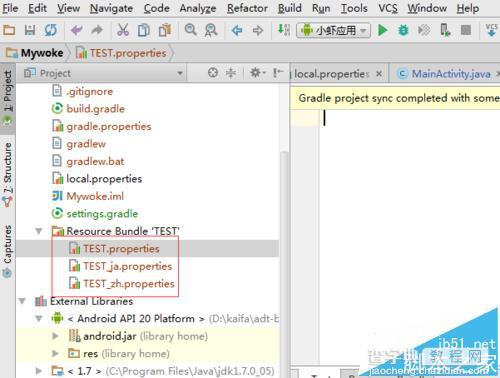Select the .gitignore file
Screen dimensions: 500x378
(83, 91)
